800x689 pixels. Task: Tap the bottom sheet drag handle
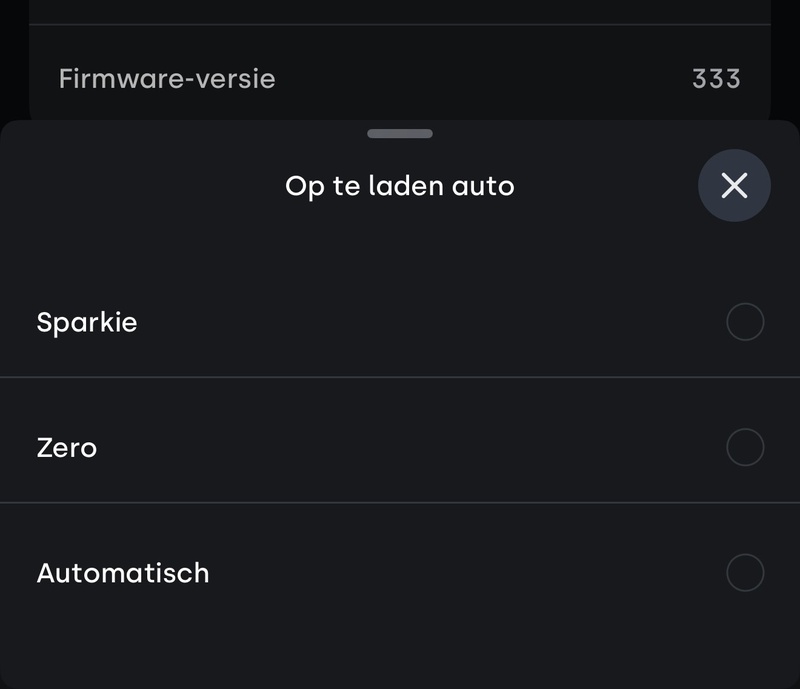point(400,133)
